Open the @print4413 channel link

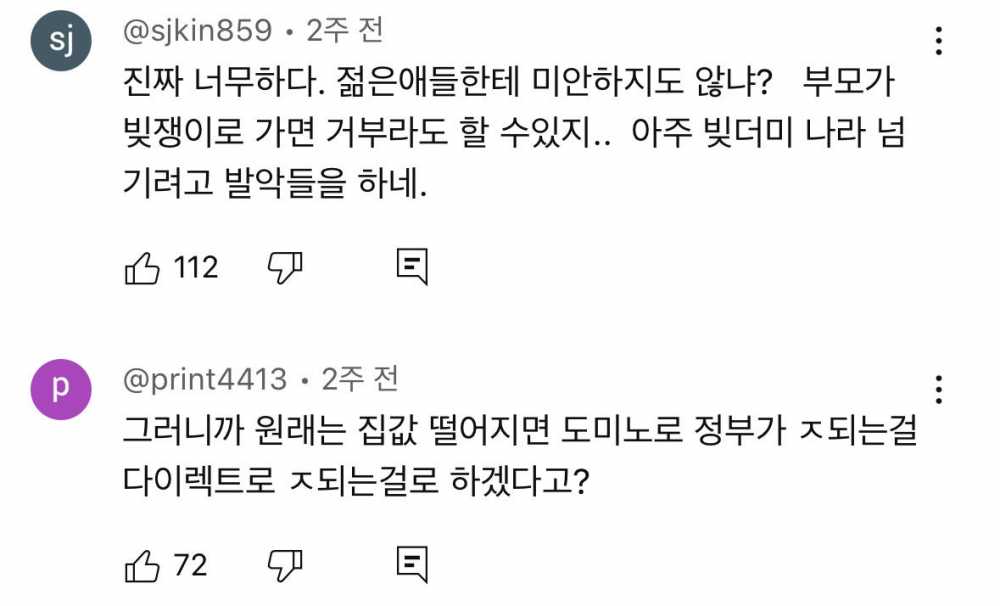pos(204,380)
